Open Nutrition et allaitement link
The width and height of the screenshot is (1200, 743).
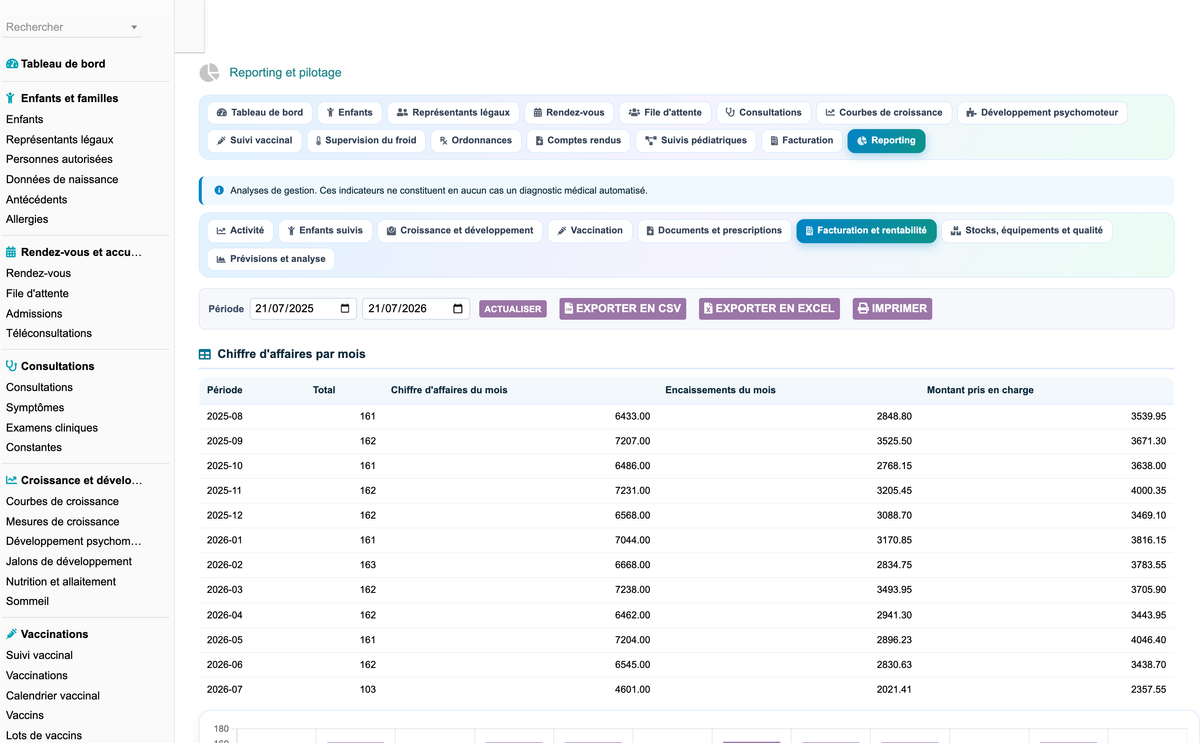point(61,581)
